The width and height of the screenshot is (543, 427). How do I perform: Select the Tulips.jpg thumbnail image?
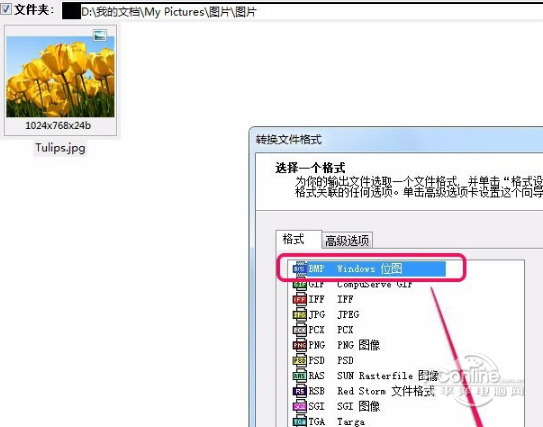(60, 76)
